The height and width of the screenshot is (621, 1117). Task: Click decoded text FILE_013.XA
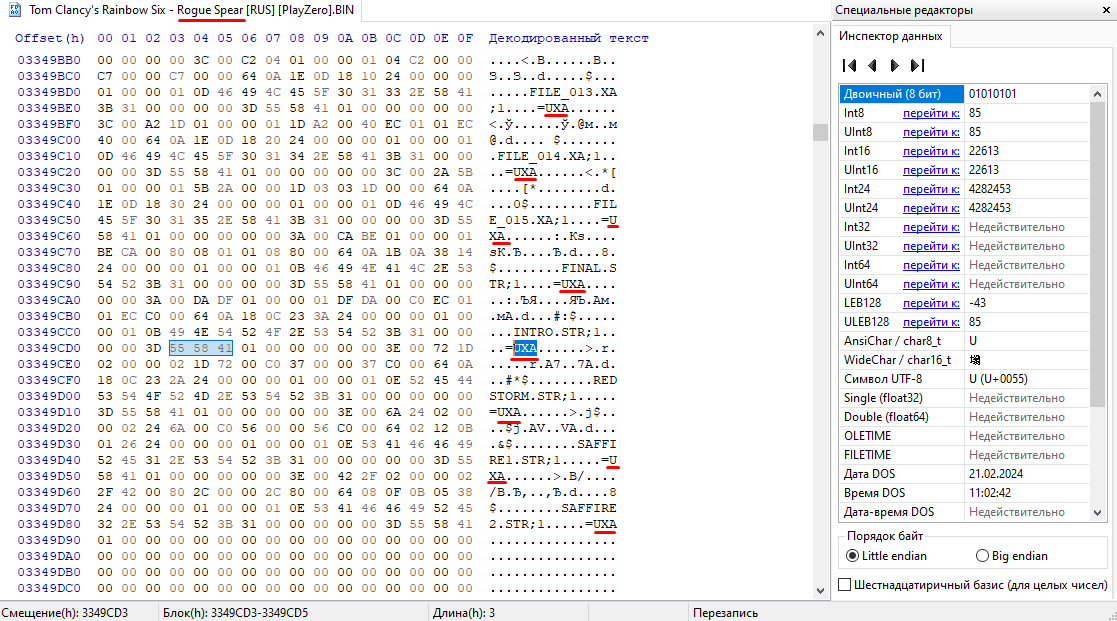(x=573, y=93)
